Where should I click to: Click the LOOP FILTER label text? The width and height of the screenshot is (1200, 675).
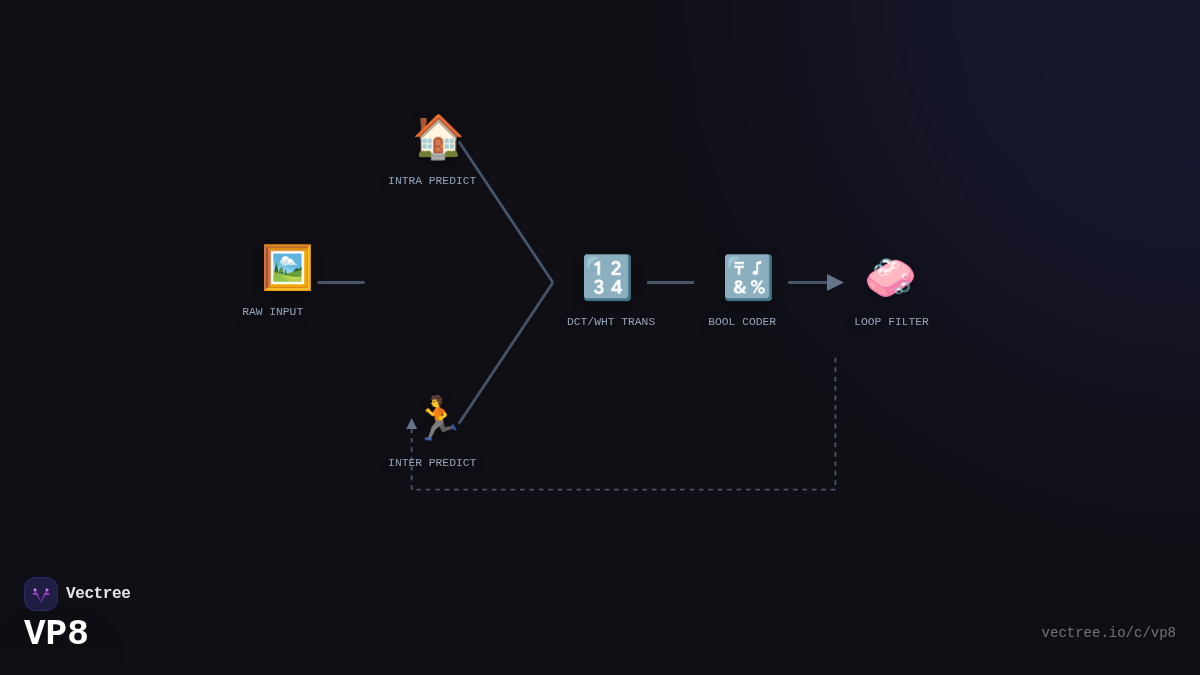(891, 322)
